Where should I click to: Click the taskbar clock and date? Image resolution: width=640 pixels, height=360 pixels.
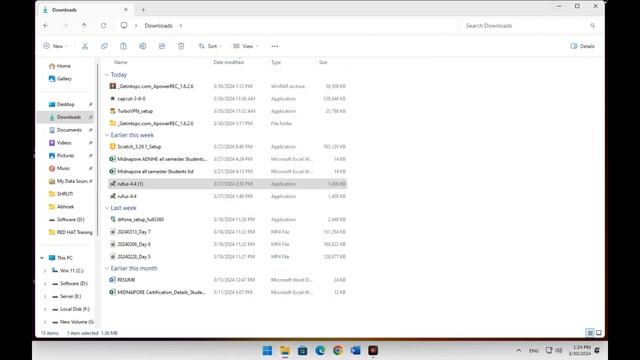coord(581,350)
